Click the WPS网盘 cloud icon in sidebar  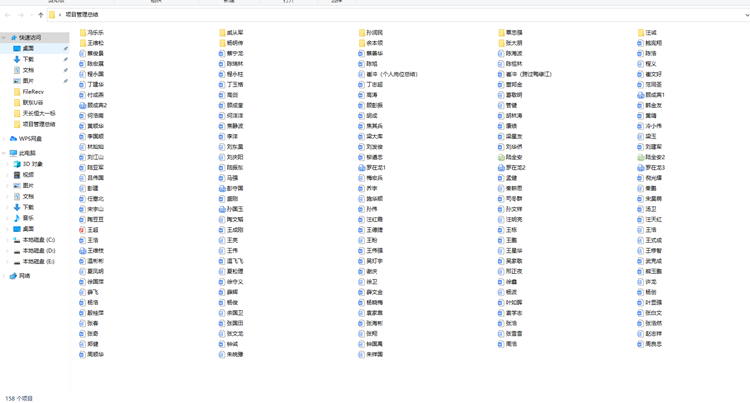(13, 139)
